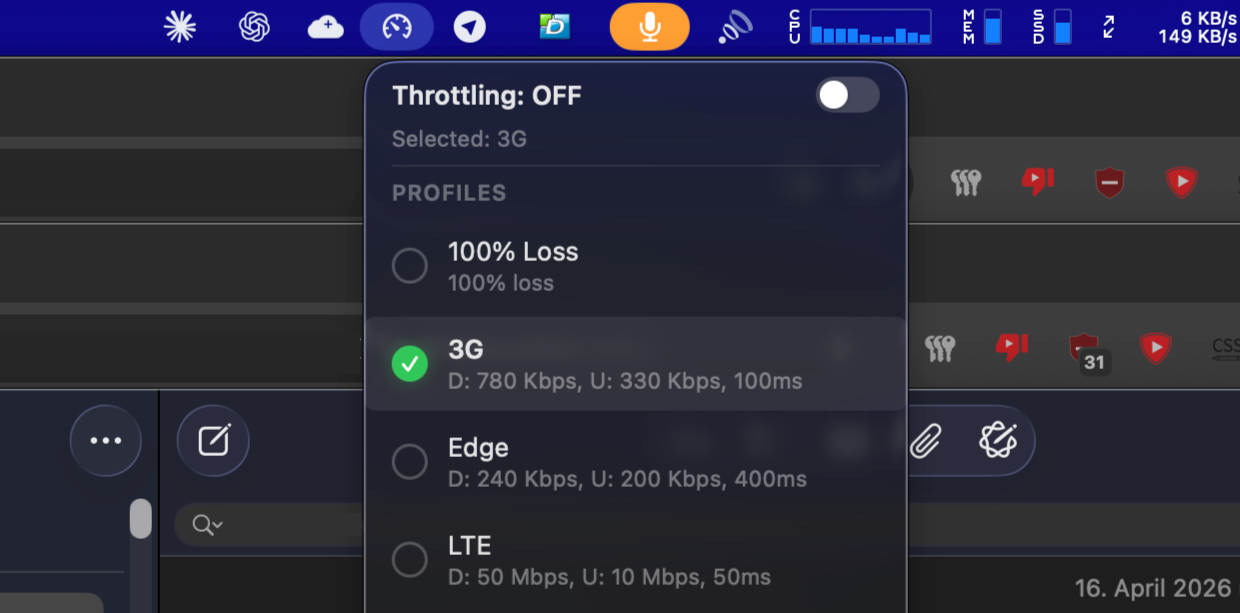Open the three-dots more options button
Screen dimensions: 1240x613
point(106,440)
